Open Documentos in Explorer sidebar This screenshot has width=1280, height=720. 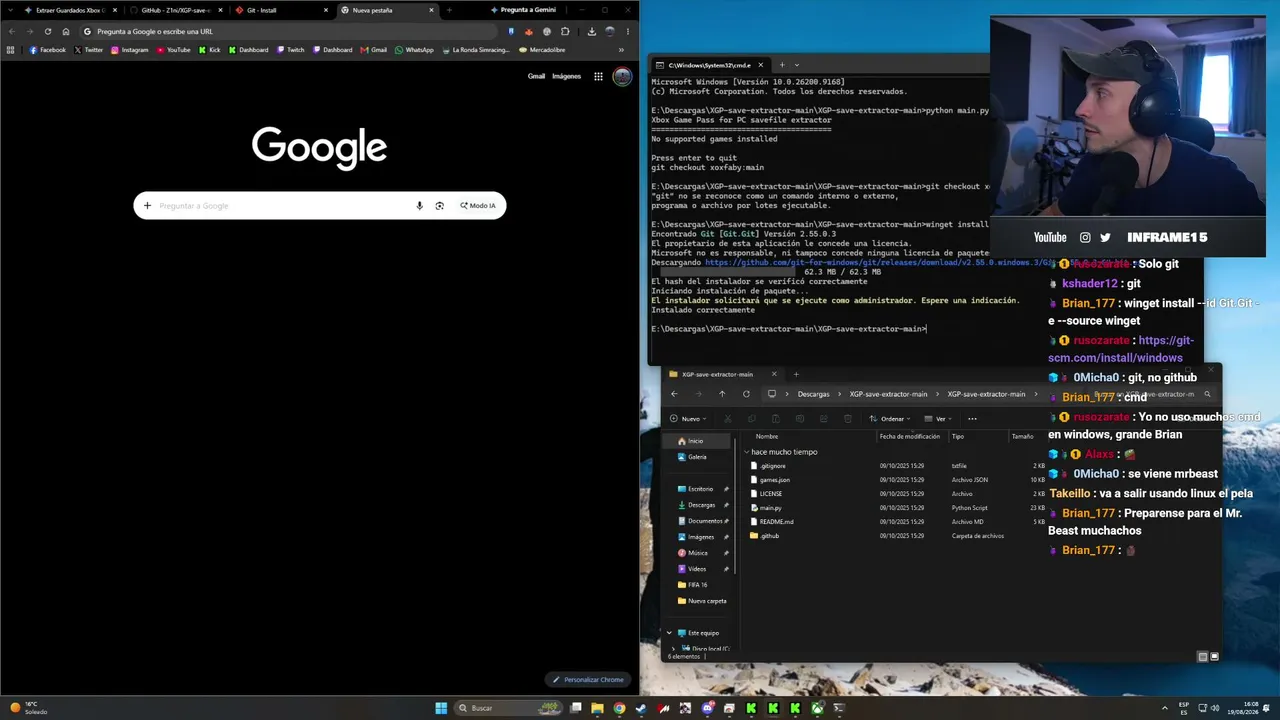[x=705, y=521]
